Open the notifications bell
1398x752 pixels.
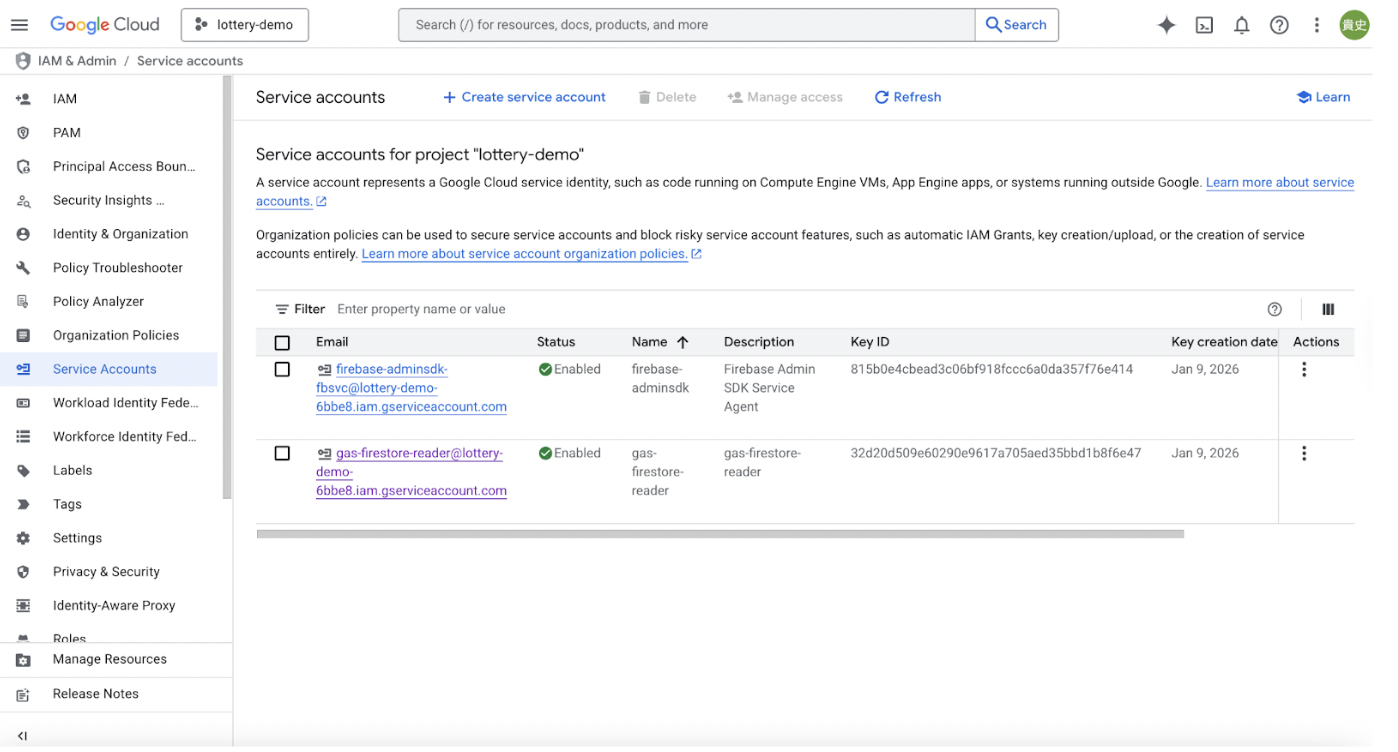pos(1242,25)
